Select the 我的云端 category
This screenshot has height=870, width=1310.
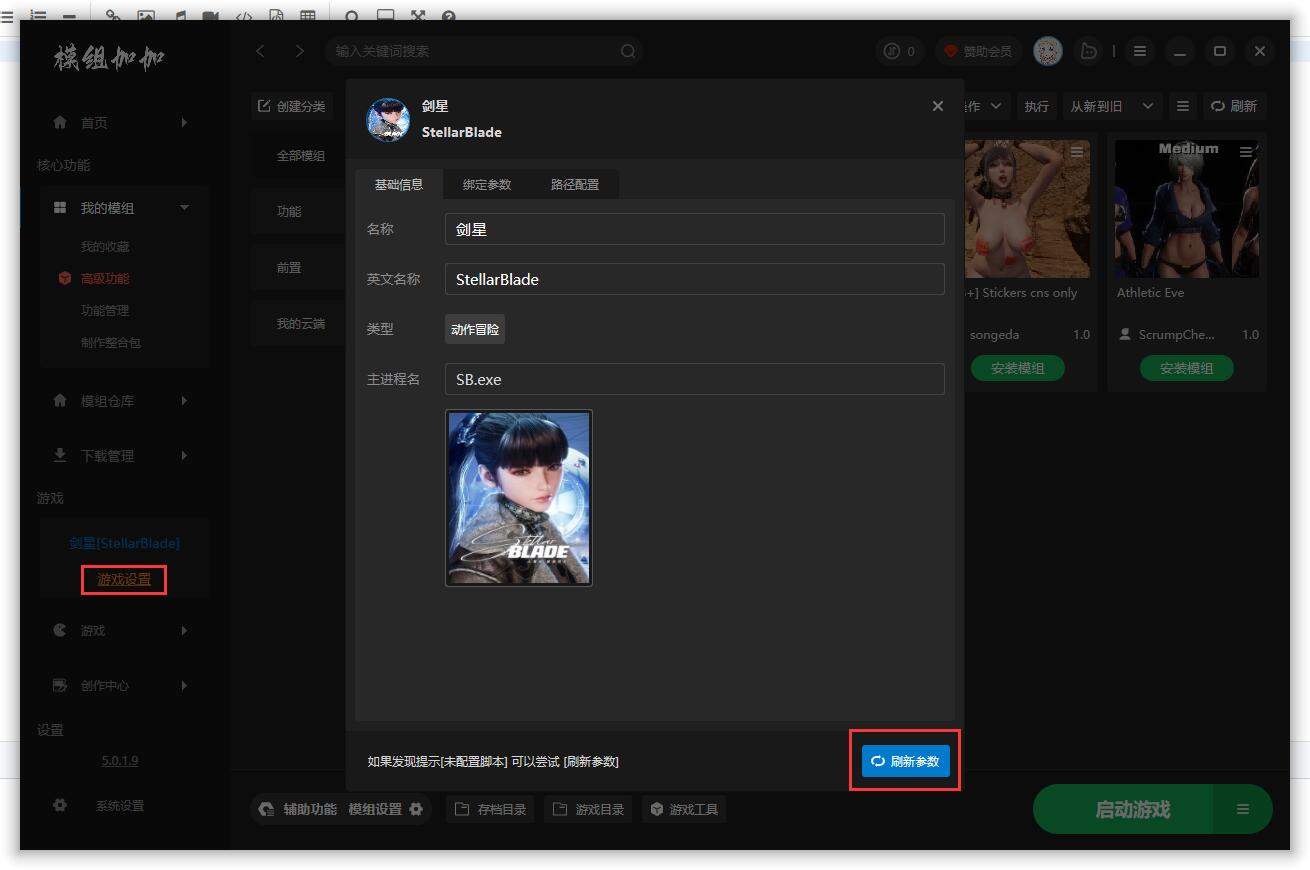coord(300,324)
